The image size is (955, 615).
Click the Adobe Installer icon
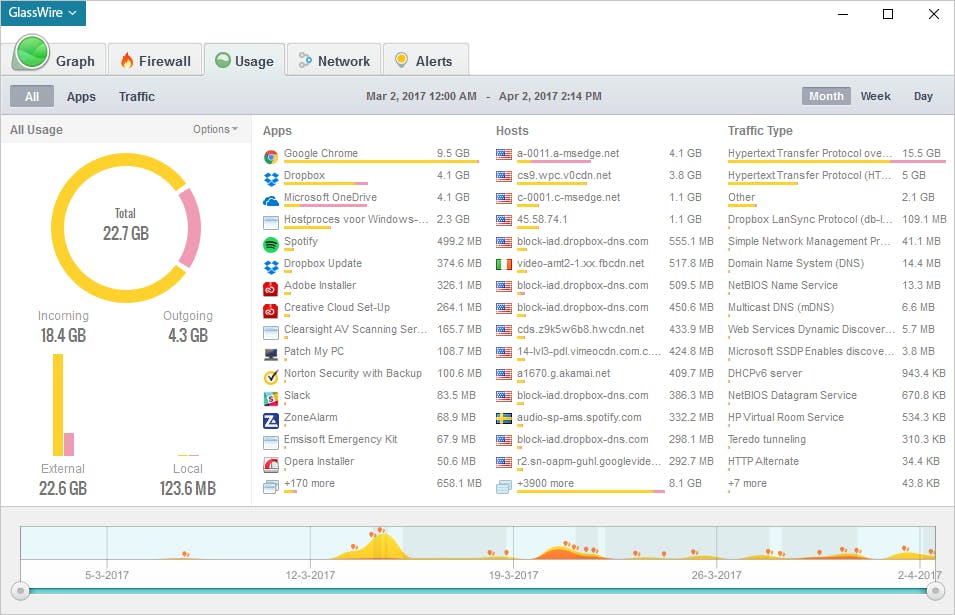[271, 289]
